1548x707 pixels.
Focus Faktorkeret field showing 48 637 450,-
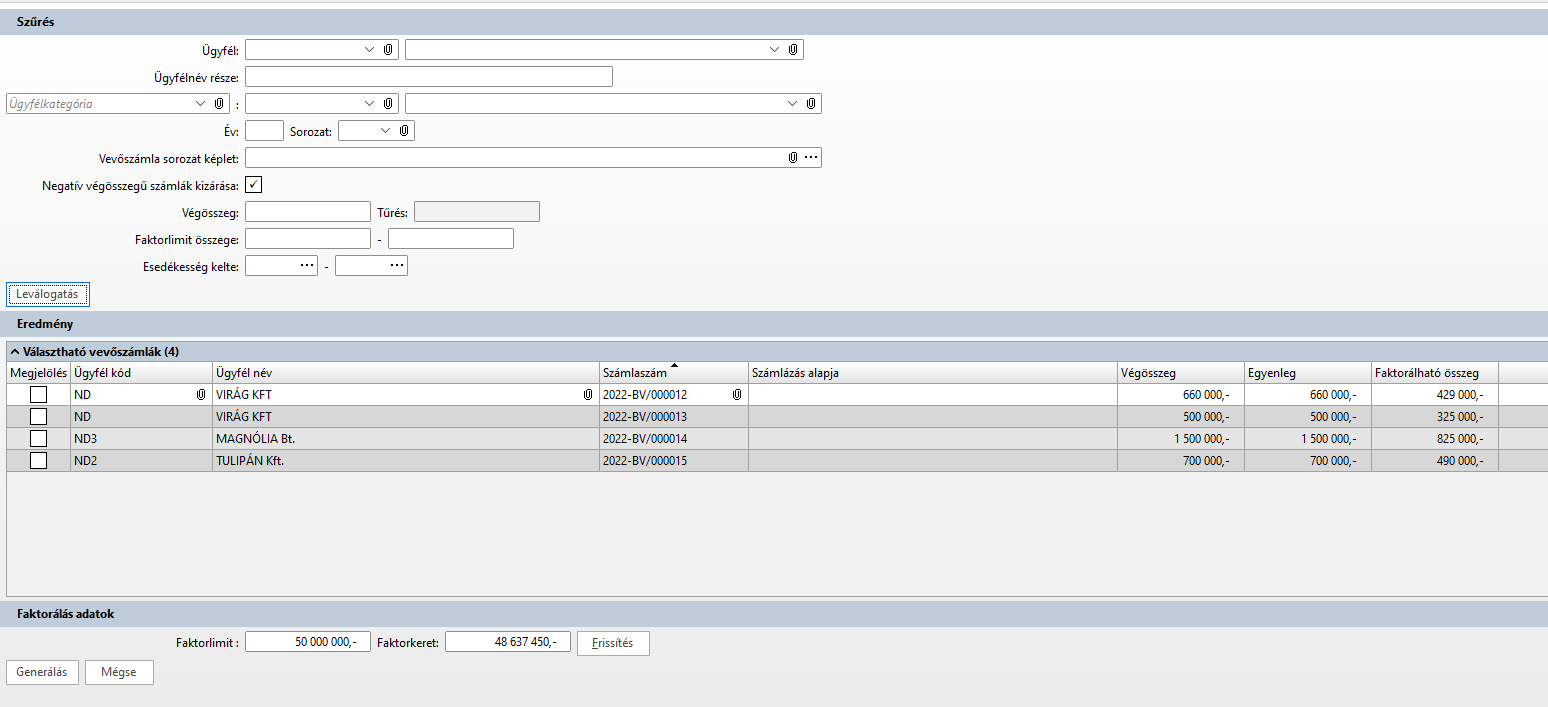pos(508,642)
